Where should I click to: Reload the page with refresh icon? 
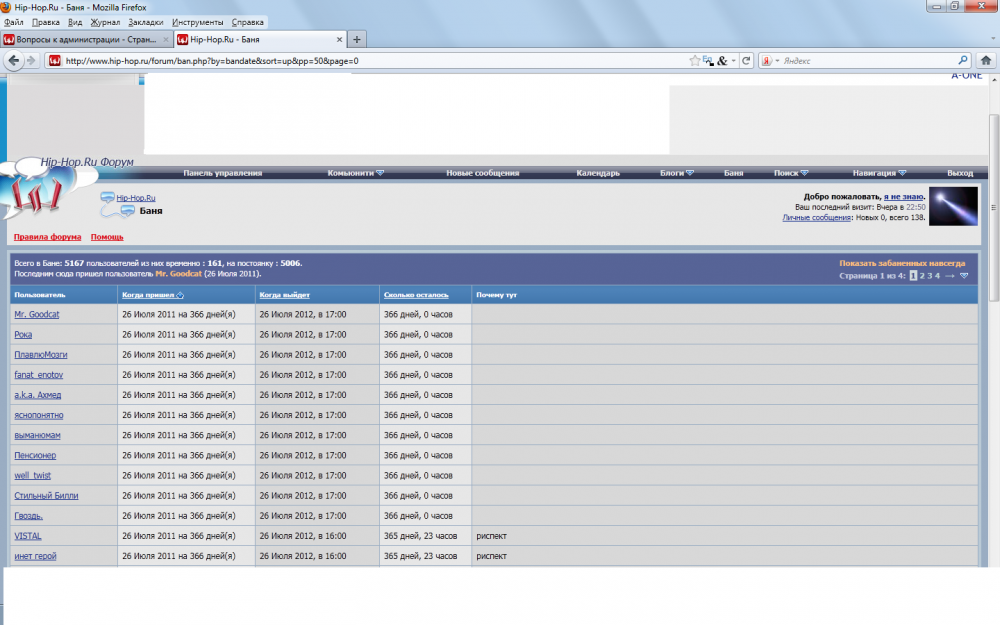point(746,61)
